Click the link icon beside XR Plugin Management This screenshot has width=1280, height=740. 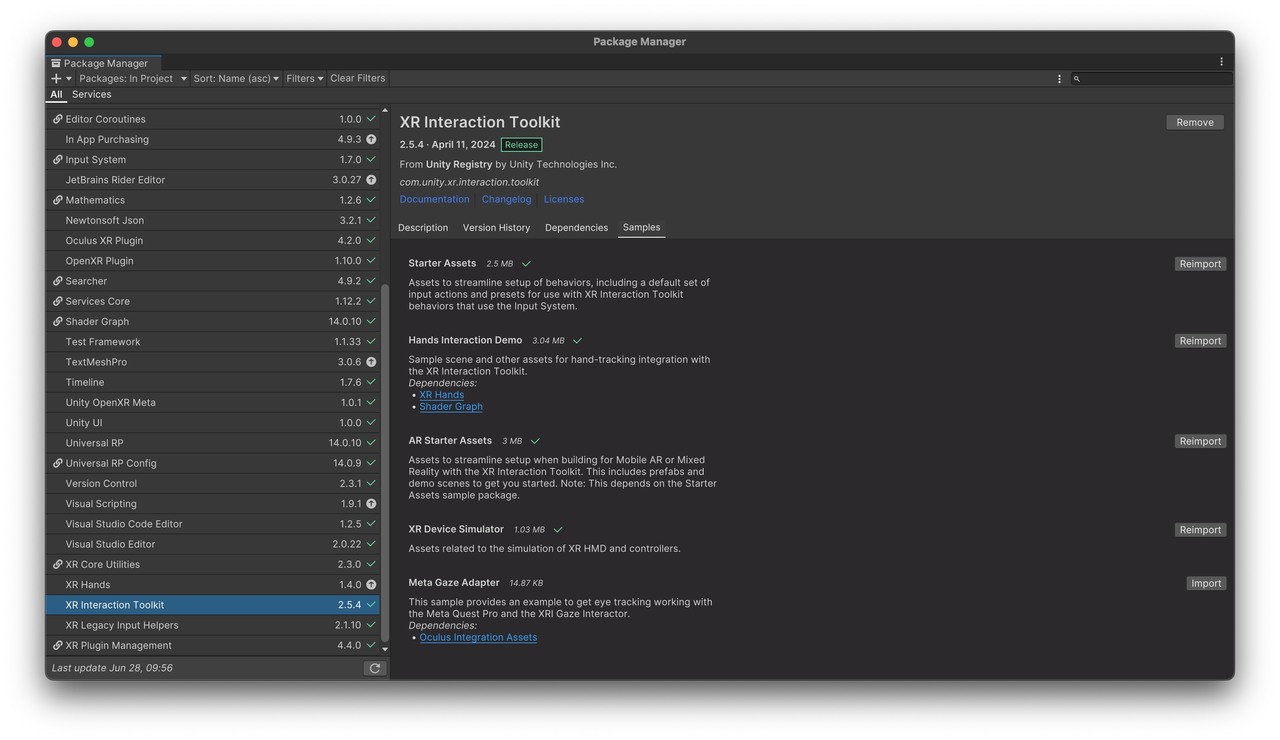pos(57,646)
